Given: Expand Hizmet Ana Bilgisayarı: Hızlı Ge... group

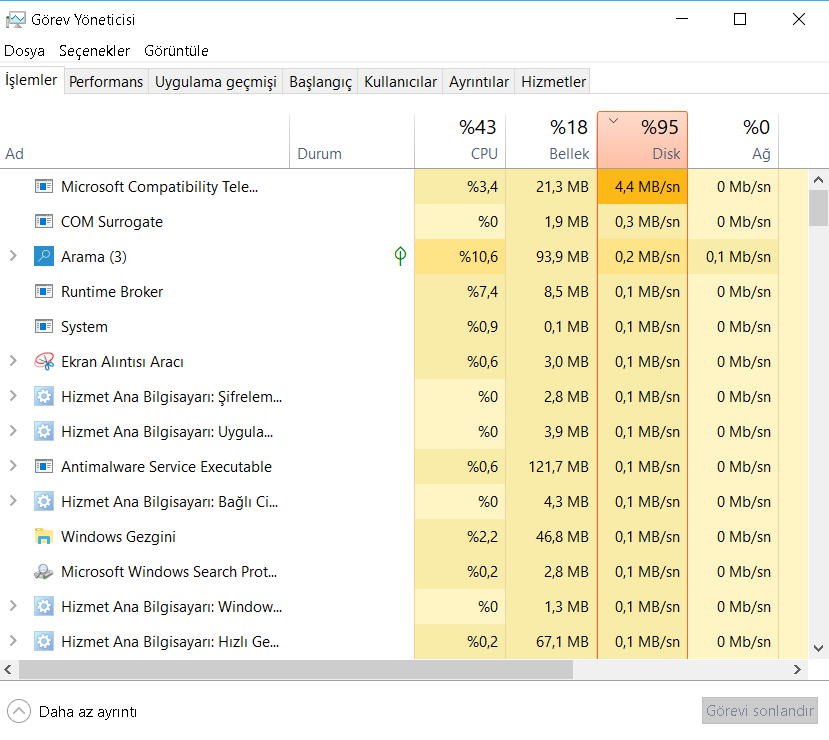Looking at the screenshot, I should pos(13,641).
